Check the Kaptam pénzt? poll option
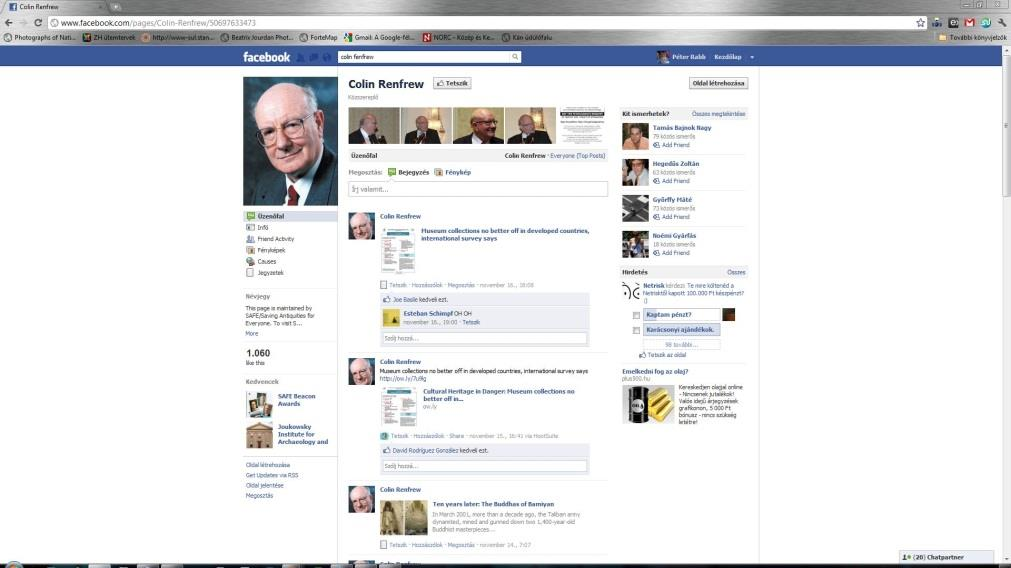 636,315
